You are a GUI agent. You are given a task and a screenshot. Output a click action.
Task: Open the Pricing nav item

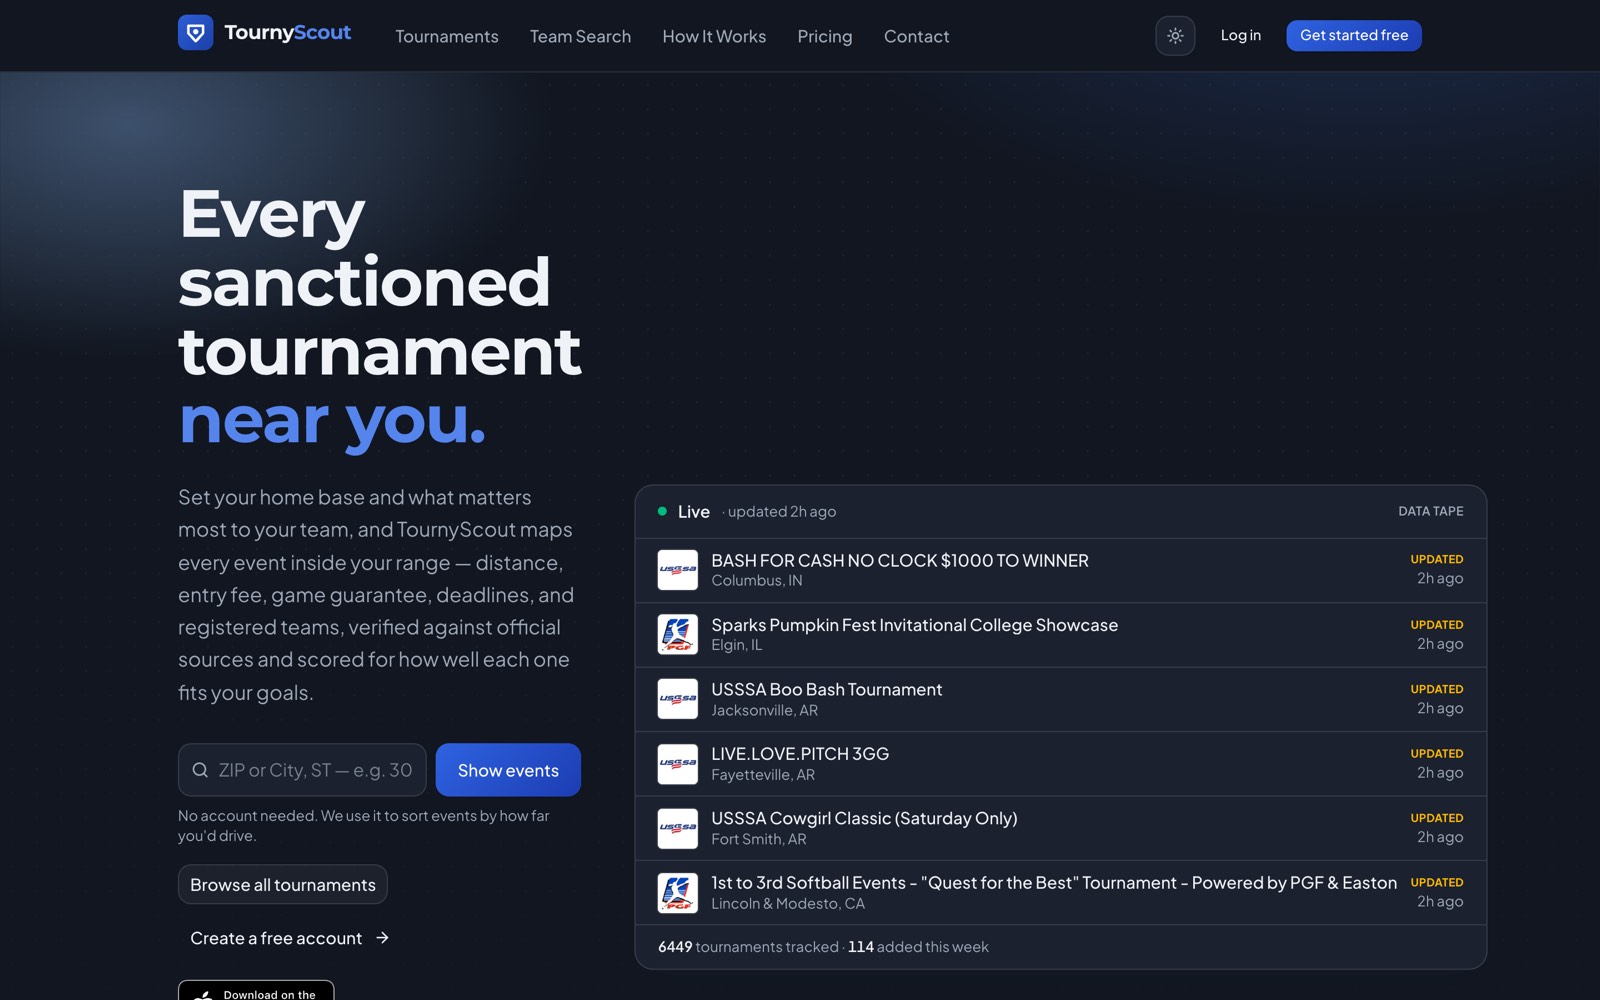click(825, 36)
